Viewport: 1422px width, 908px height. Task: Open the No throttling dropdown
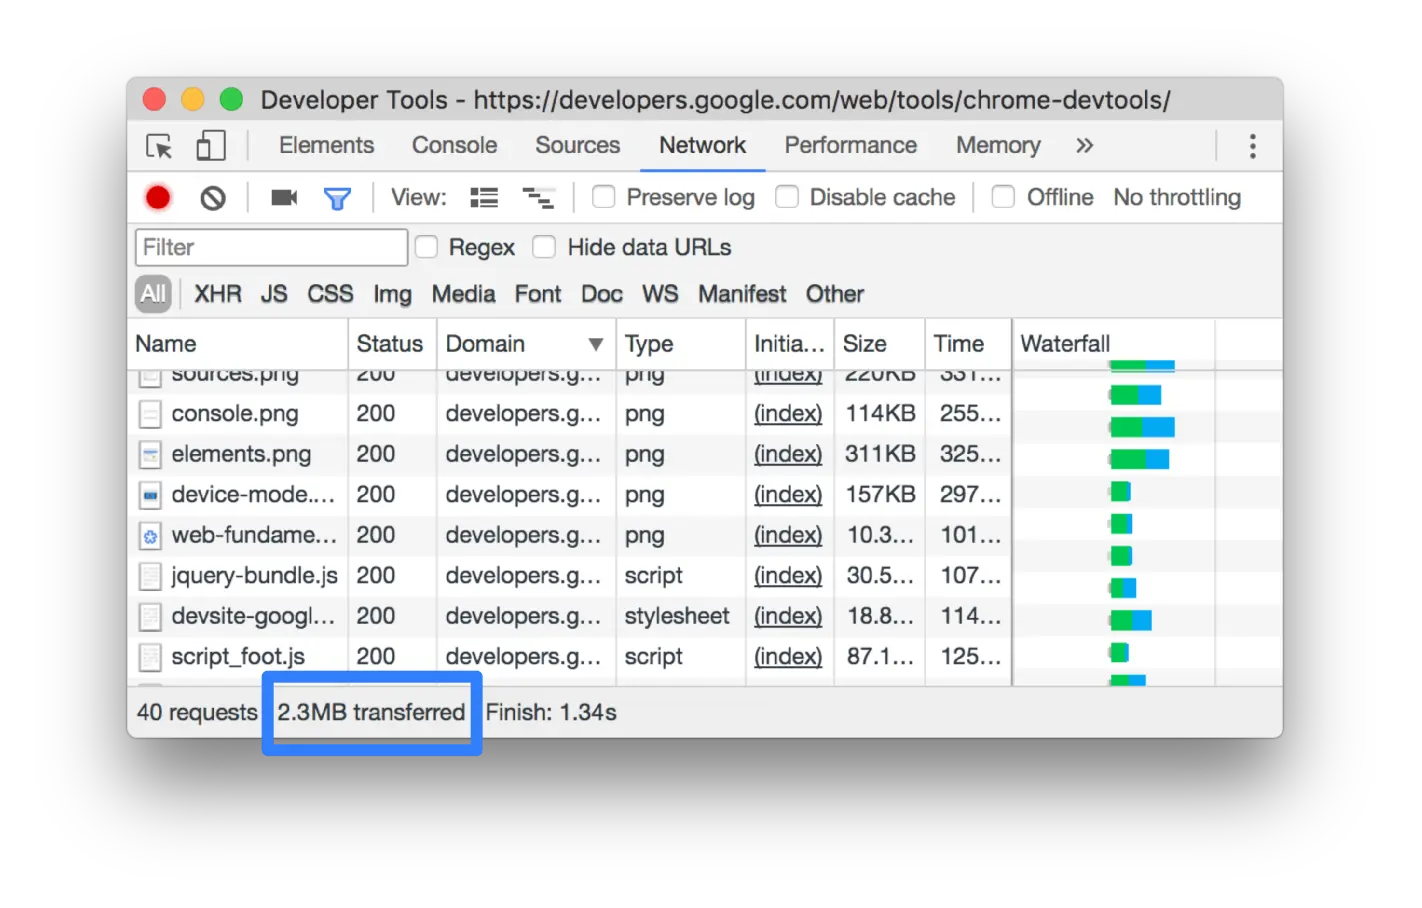[1177, 198]
